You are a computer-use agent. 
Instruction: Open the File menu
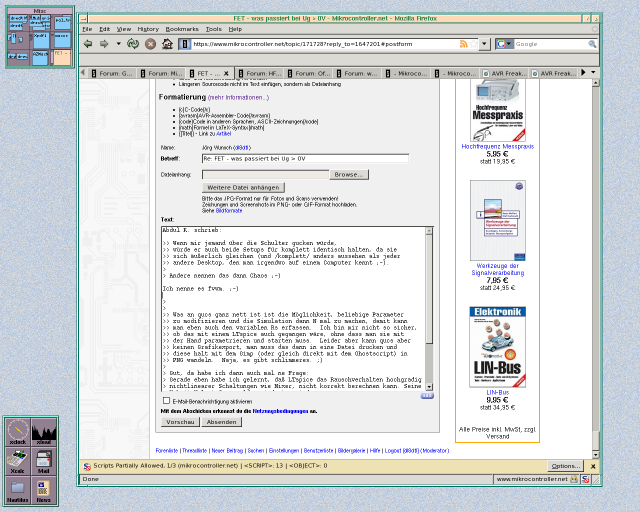point(87,29)
